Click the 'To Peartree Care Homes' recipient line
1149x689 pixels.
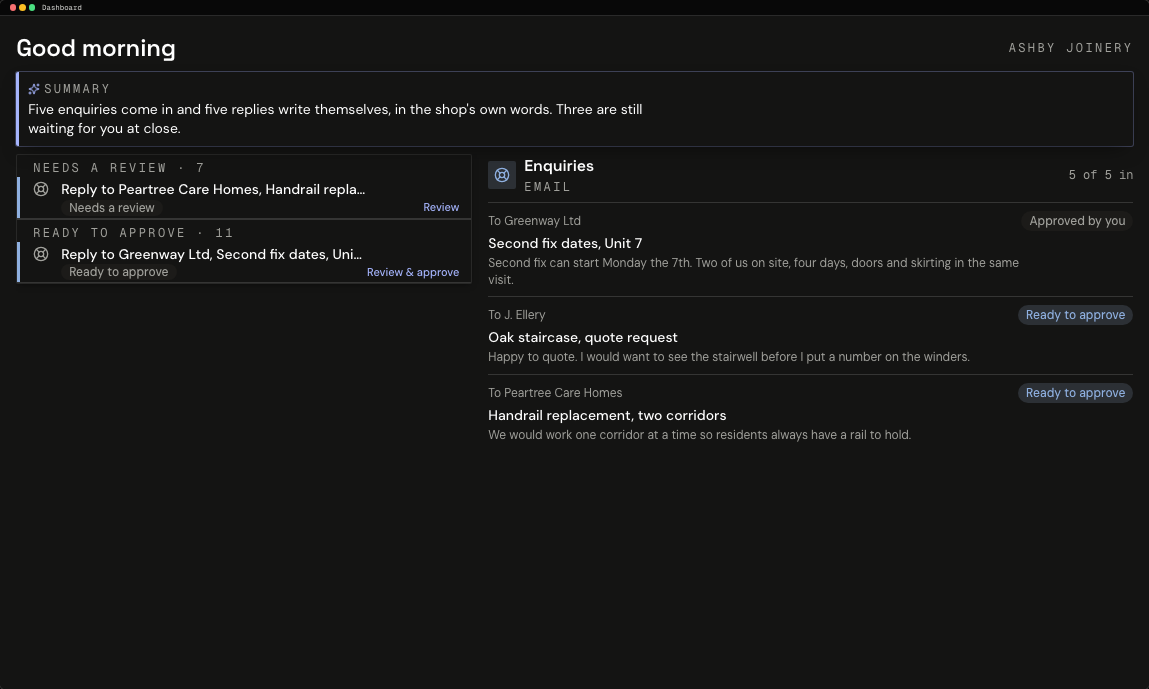555,393
